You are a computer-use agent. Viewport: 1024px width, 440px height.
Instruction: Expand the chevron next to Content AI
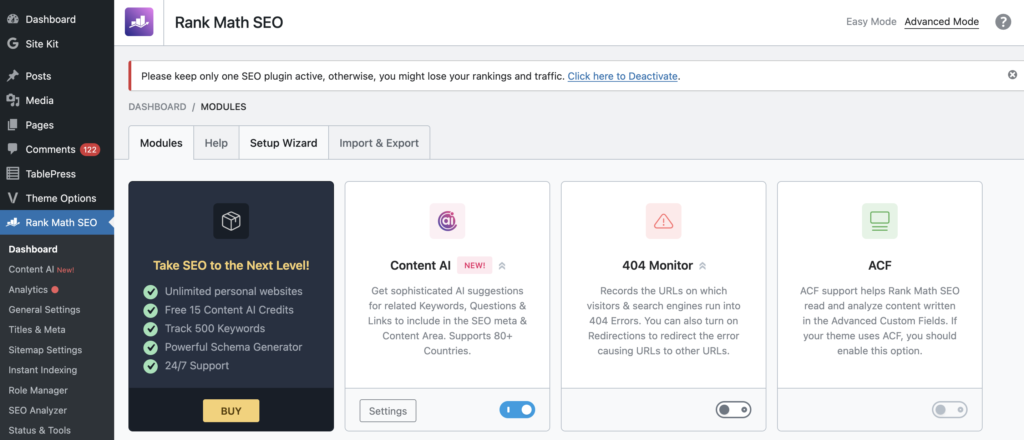(x=502, y=266)
